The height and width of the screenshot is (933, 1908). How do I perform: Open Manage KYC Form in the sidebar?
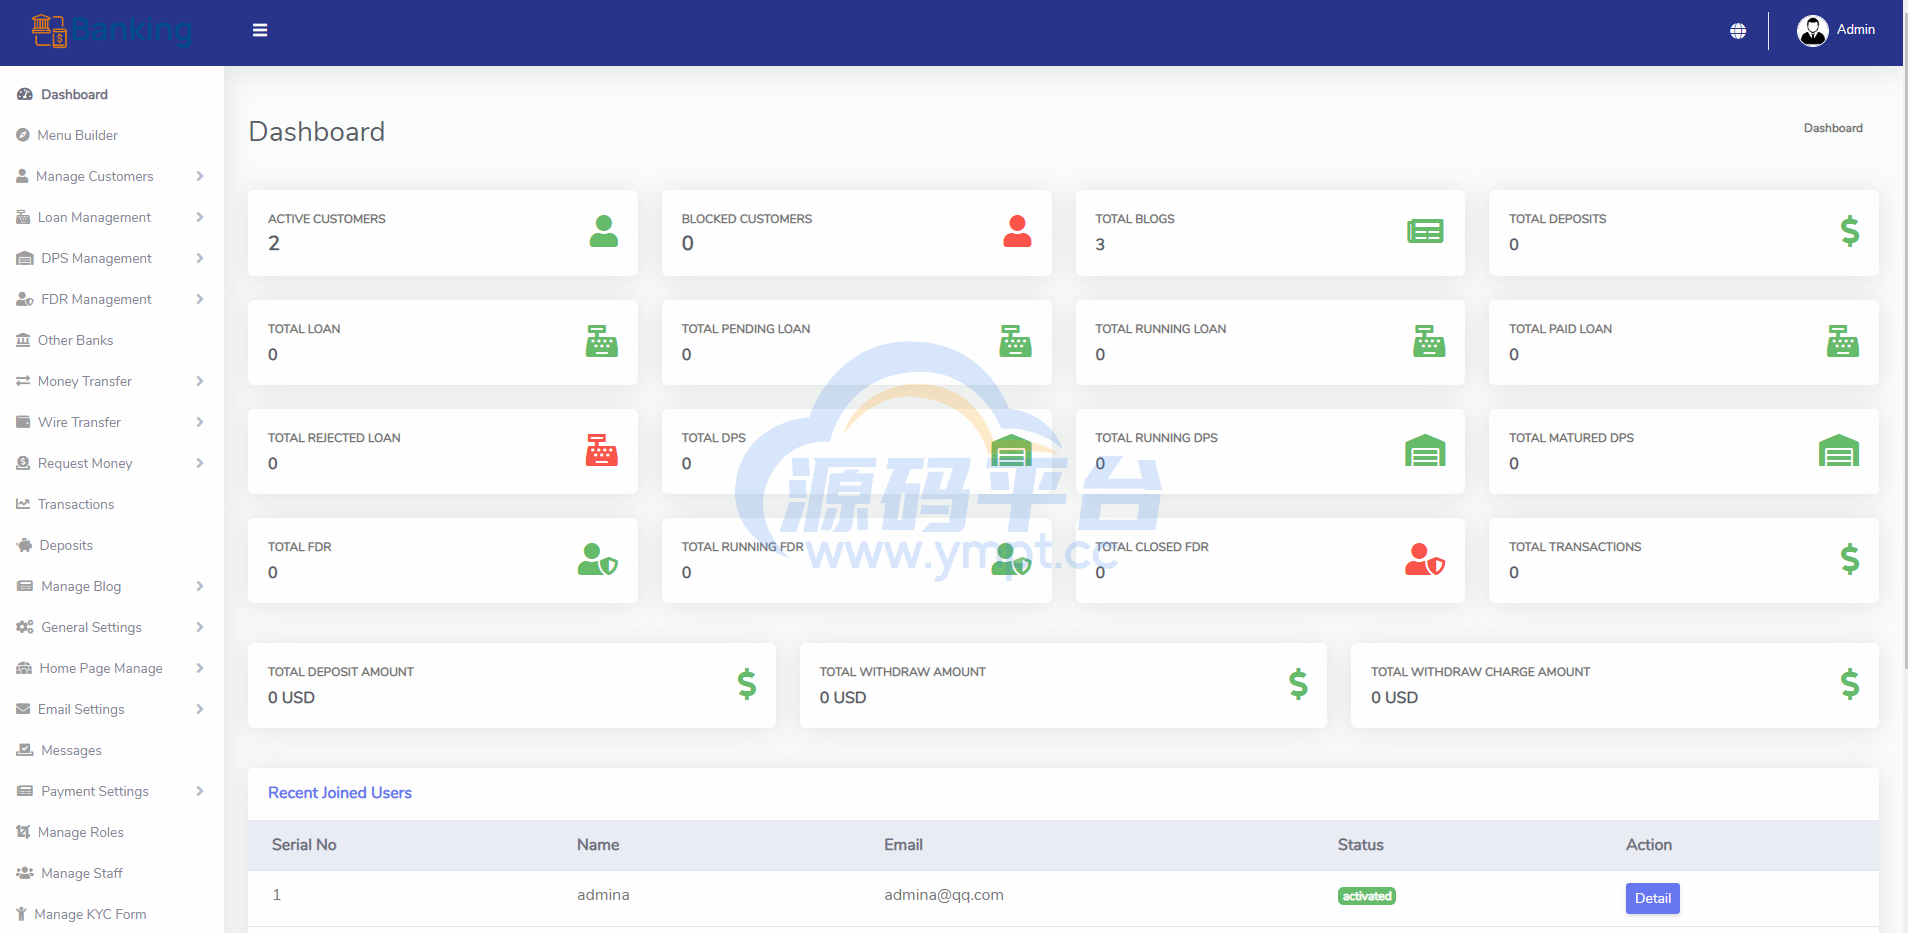(x=111, y=914)
